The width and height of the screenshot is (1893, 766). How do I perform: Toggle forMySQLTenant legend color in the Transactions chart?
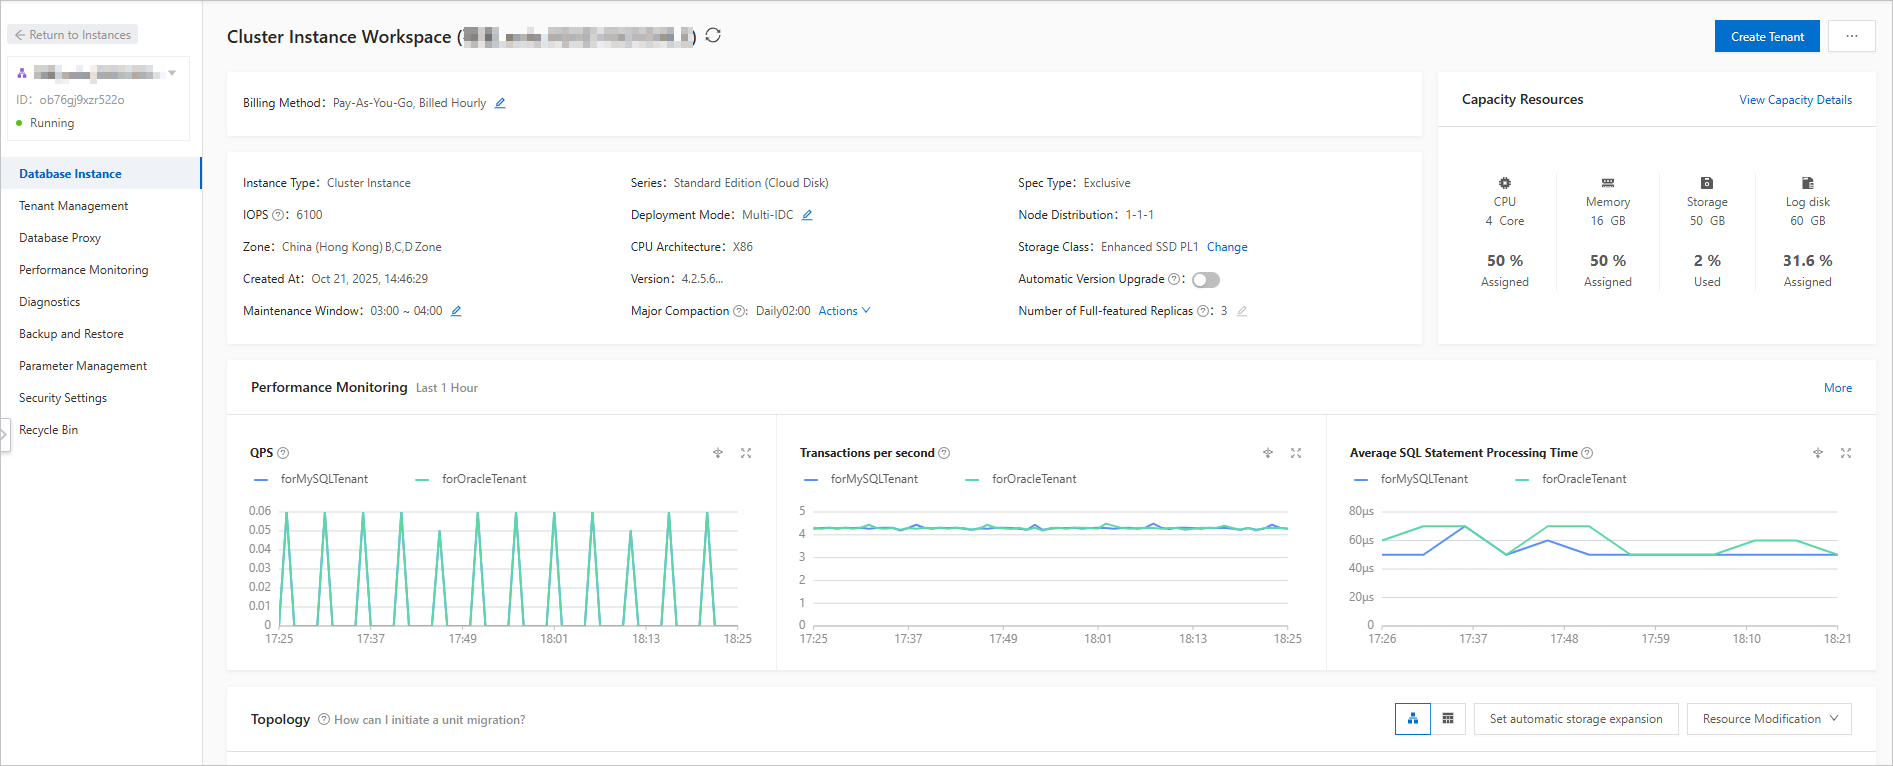(x=811, y=480)
